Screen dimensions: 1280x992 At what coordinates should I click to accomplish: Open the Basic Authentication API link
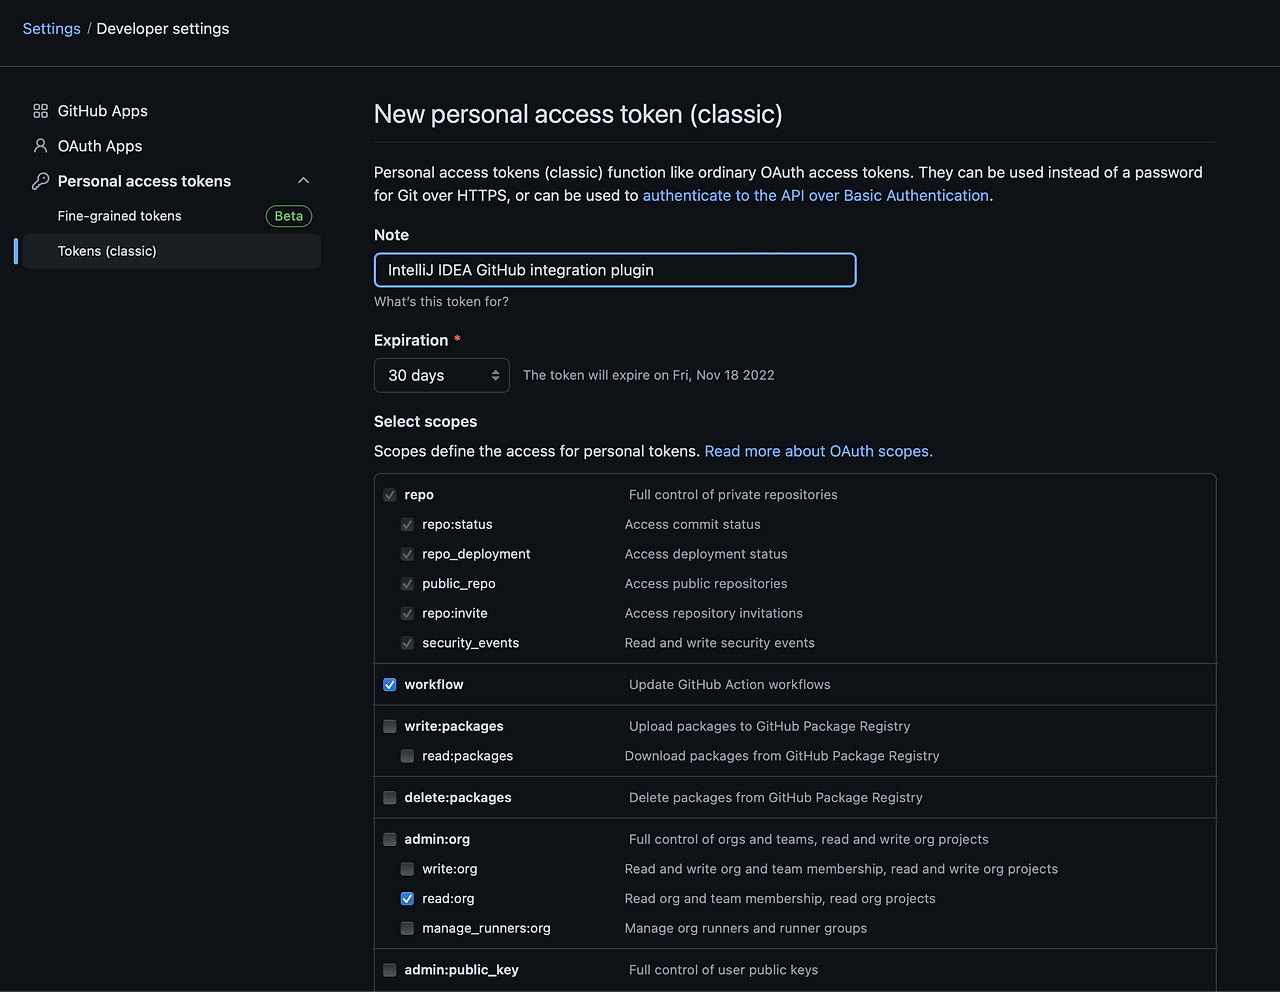pos(815,196)
